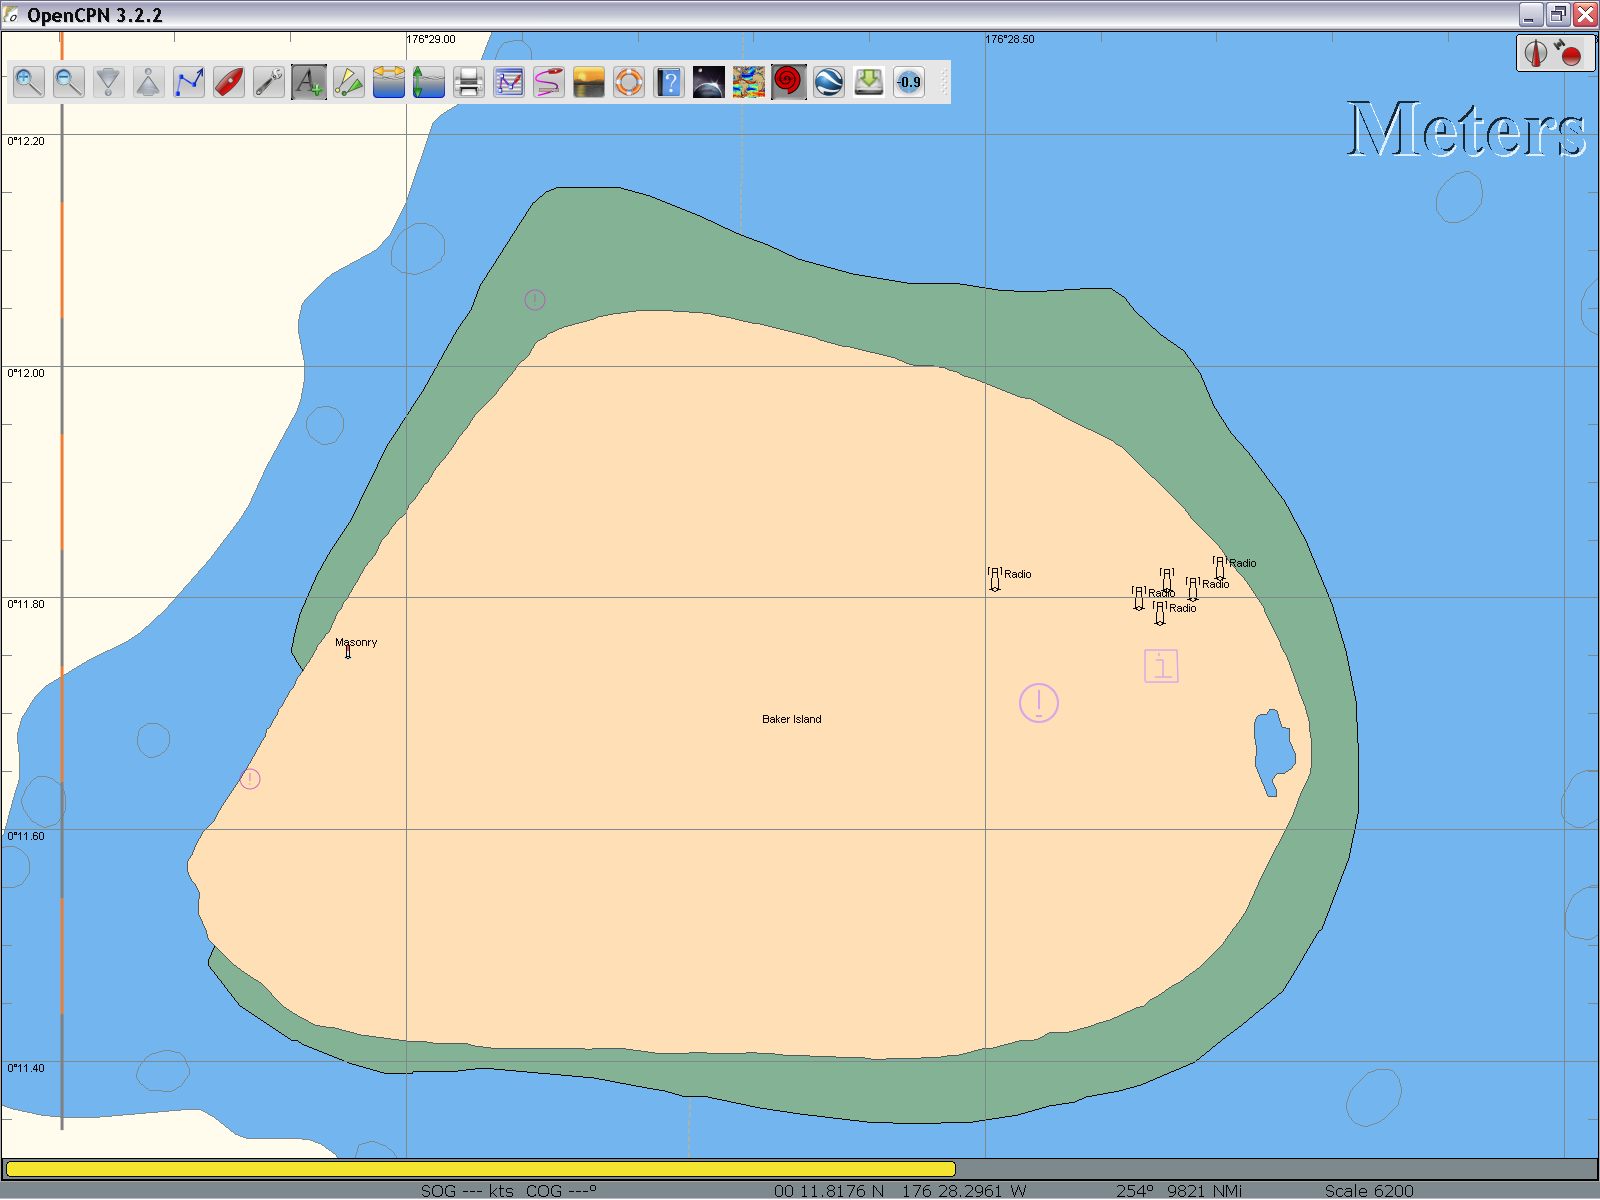The height and width of the screenshot is (1200, 1600).
Task: Open the Help book icon
Action: coord(669,82)
